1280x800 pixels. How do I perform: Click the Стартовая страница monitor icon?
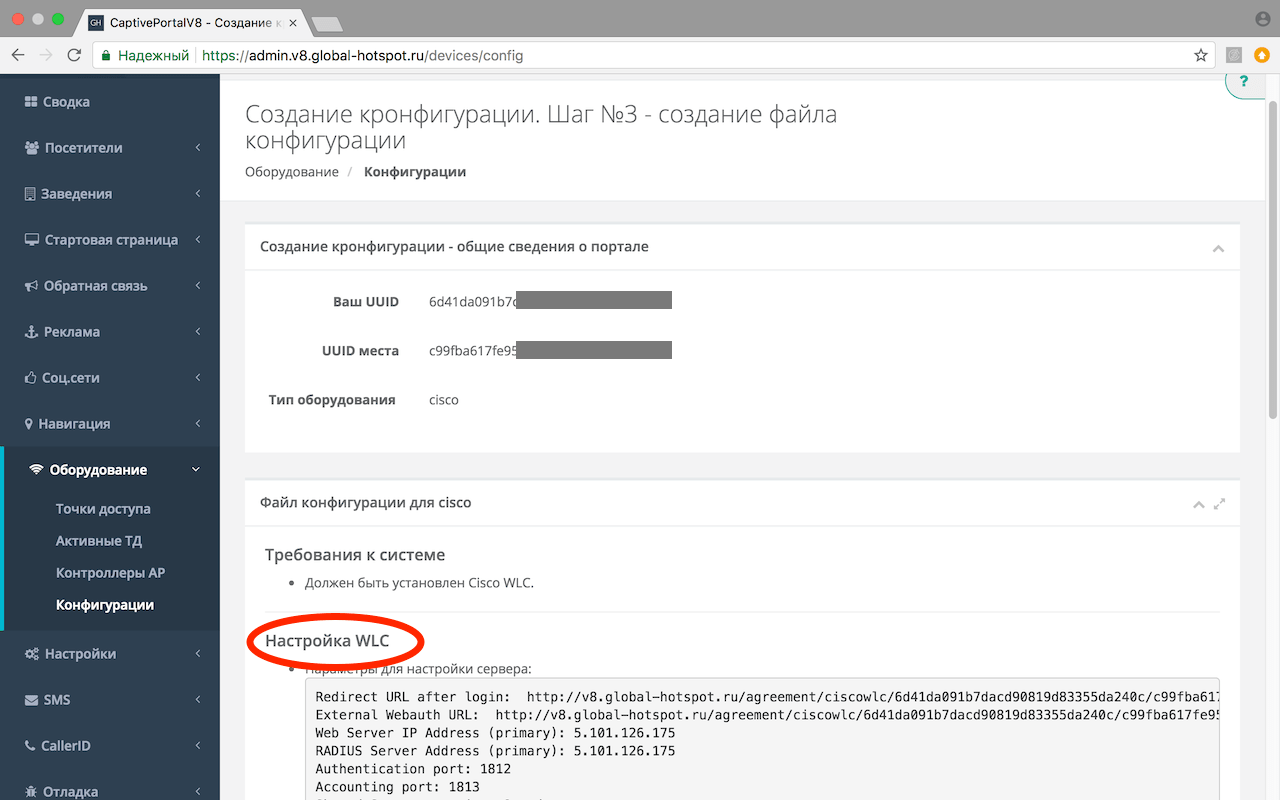tap(31, 240)
